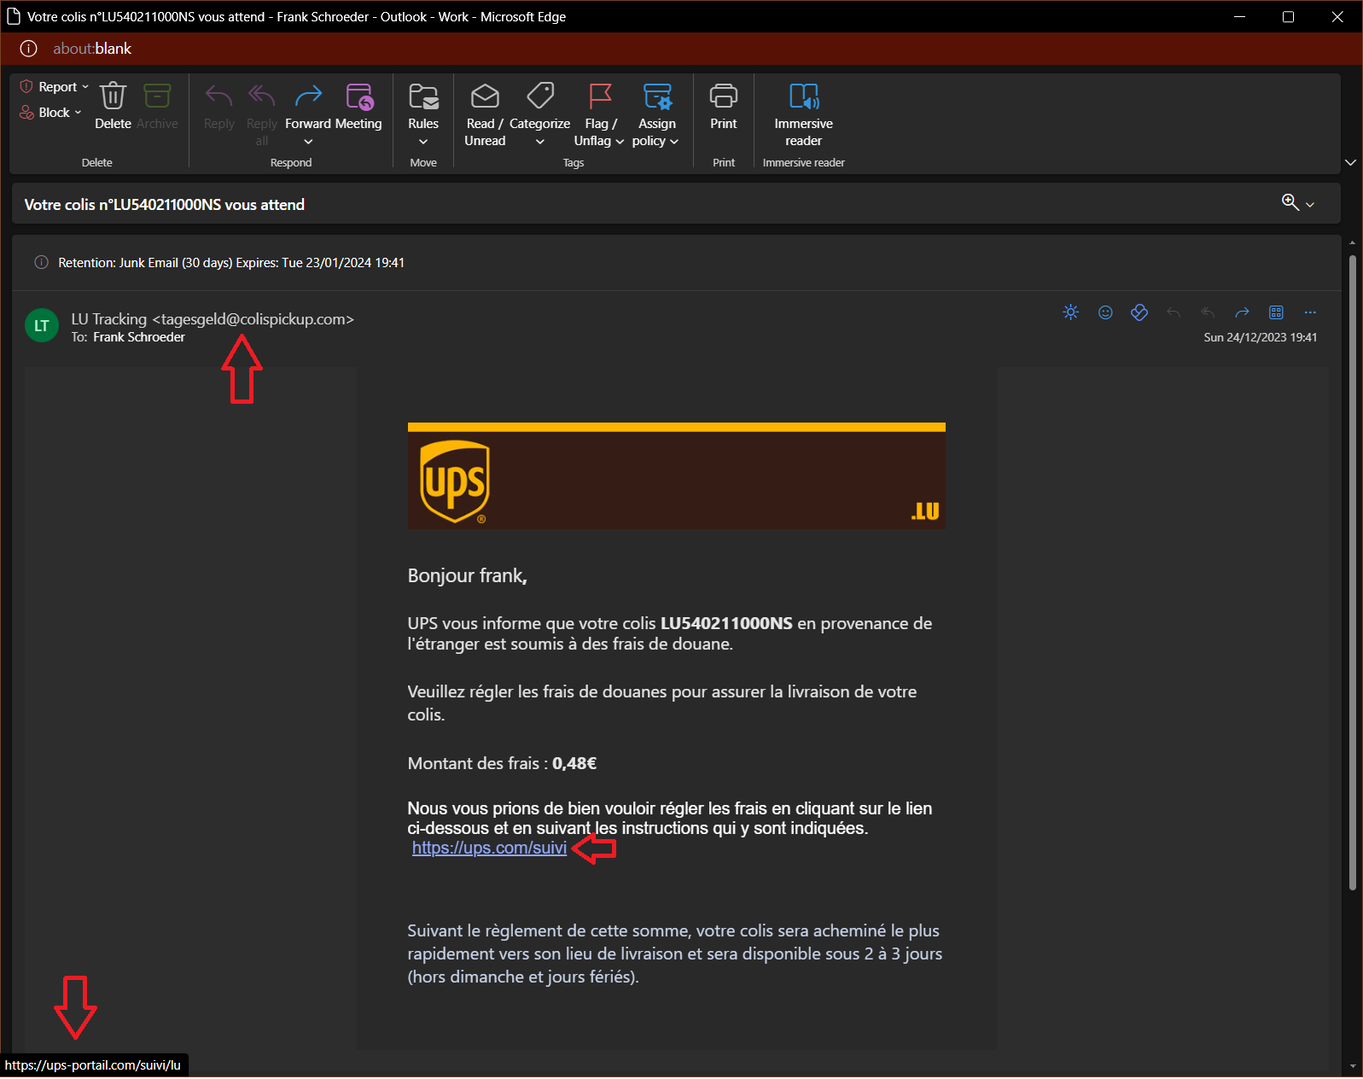1363x1079 pixels.
Task: Toggle Read / Unread status
Action: tap(485, 97)
